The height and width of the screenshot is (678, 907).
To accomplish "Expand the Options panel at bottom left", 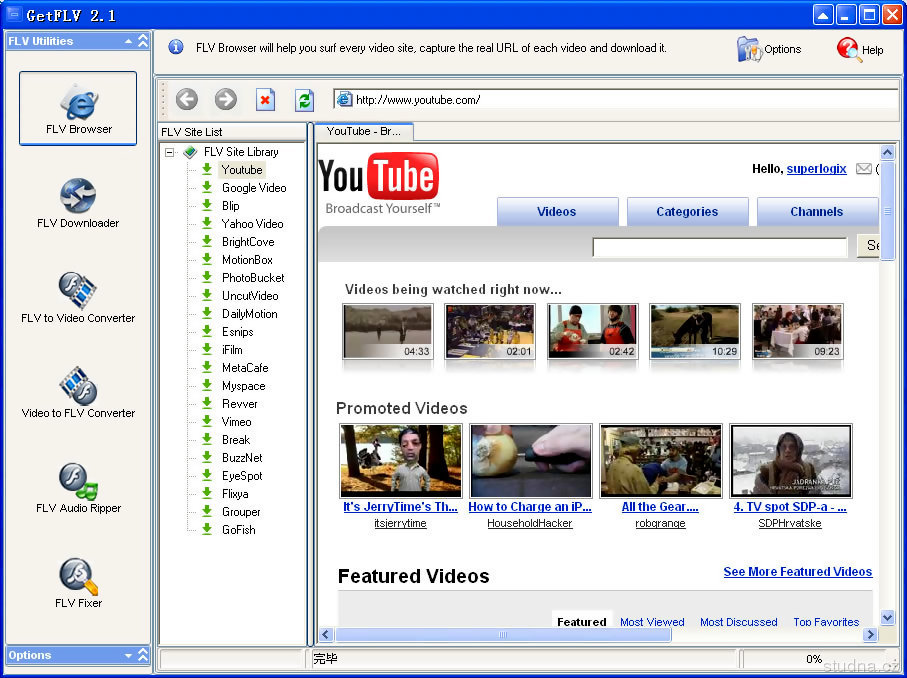I will click(143, 655).
